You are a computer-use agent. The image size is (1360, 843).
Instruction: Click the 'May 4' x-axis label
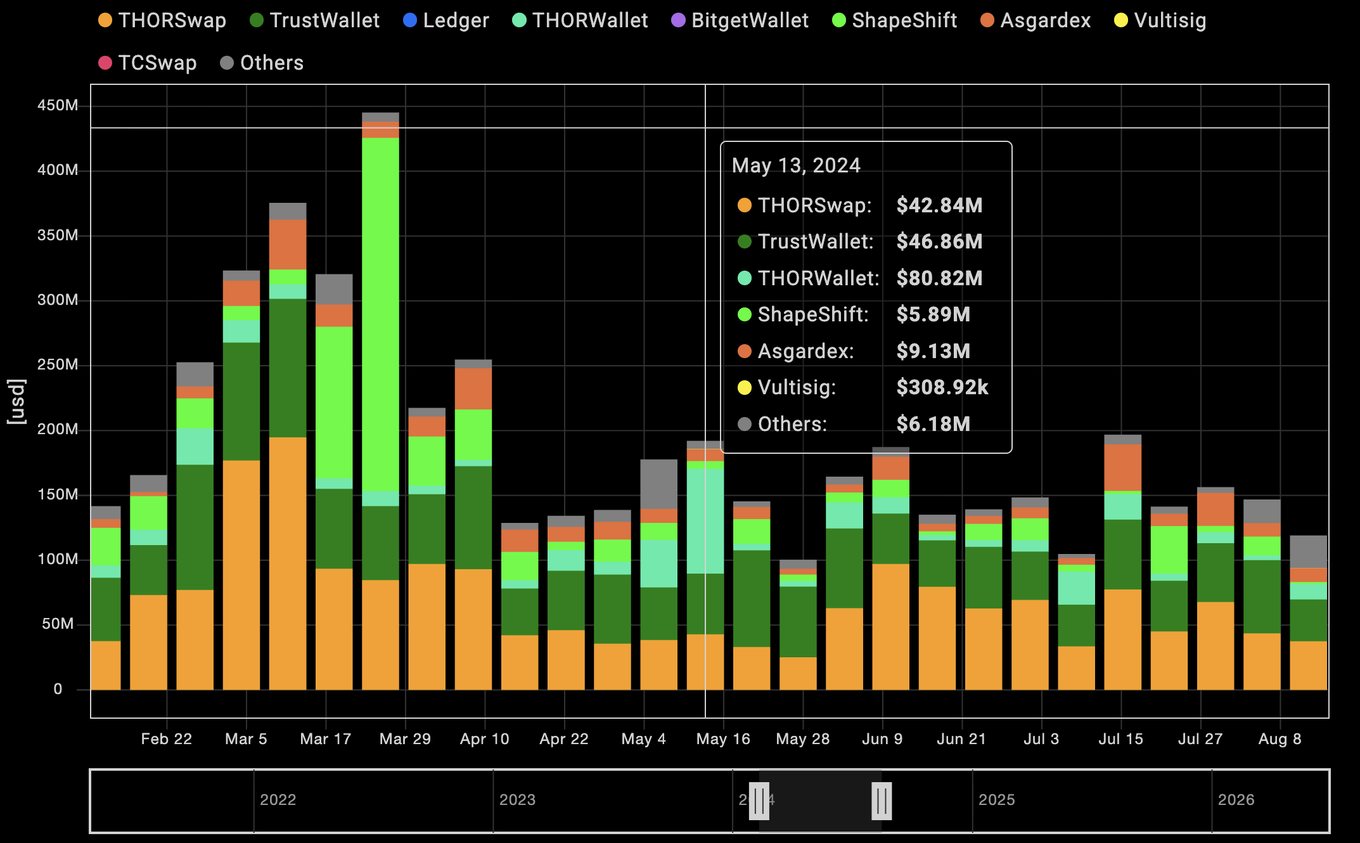644,739
